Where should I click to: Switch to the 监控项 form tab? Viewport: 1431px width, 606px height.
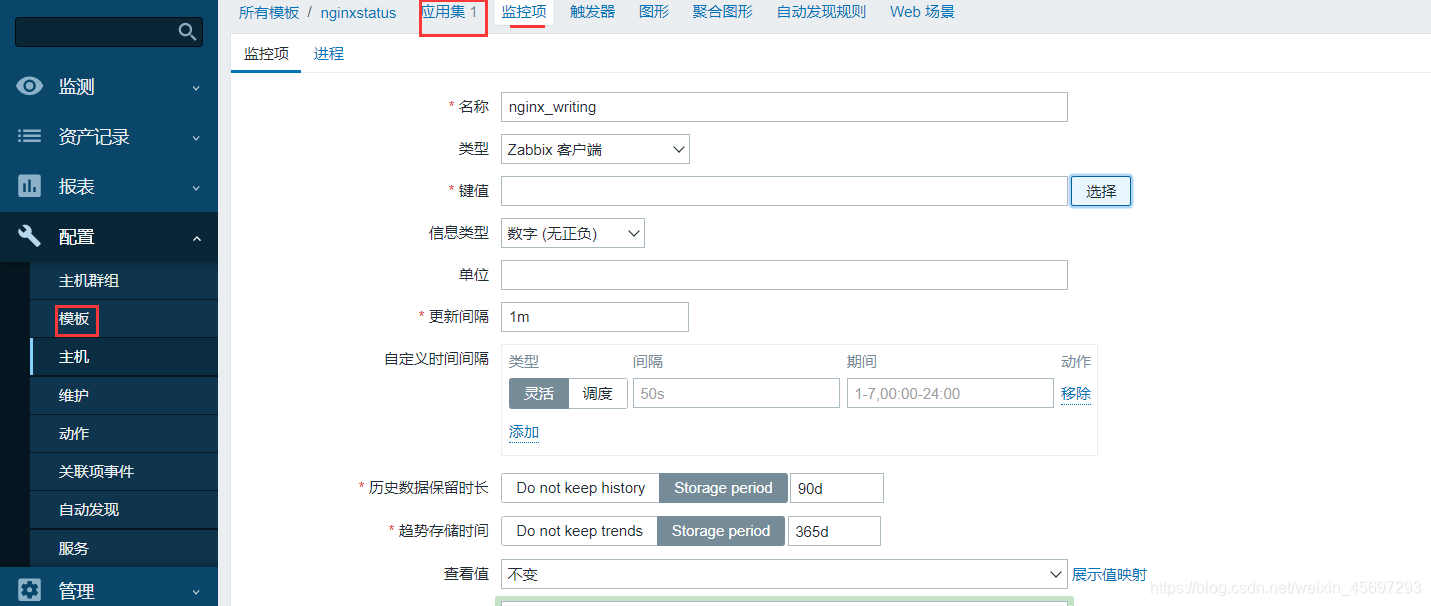coord(266,54)
